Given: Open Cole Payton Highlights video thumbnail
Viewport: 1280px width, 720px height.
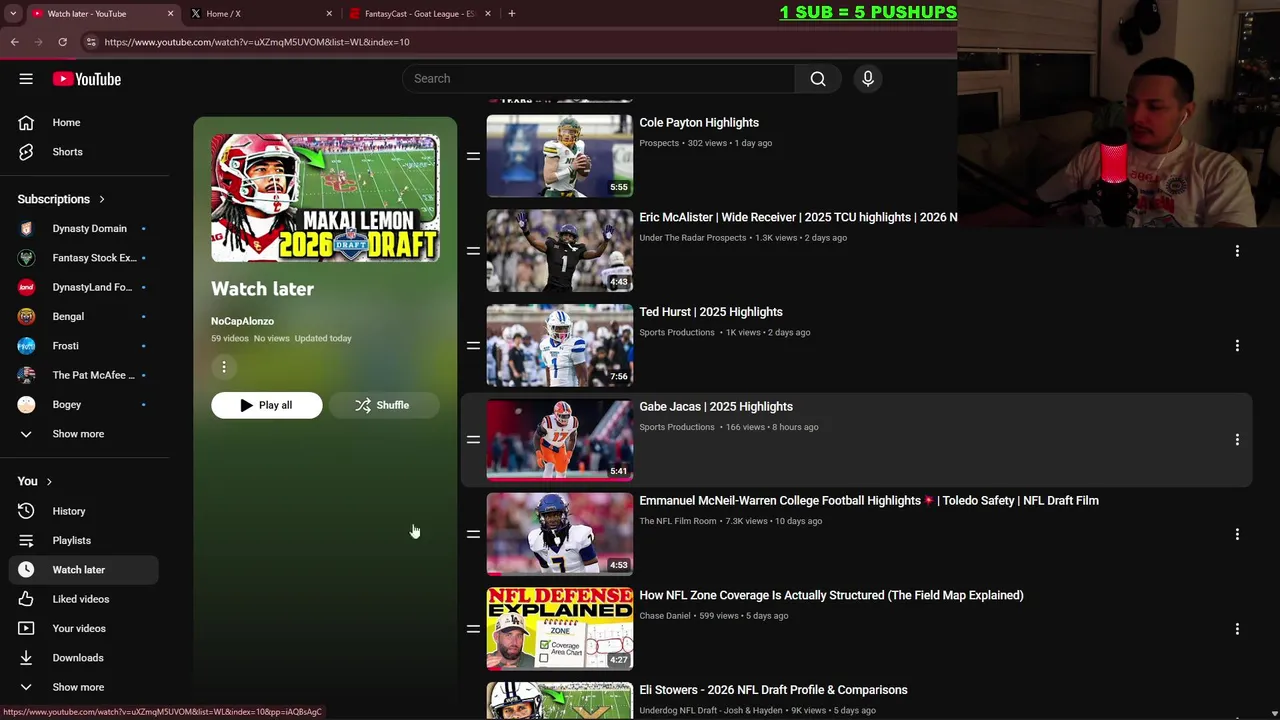Looking at the screenshot, I should tap(559, 155).
